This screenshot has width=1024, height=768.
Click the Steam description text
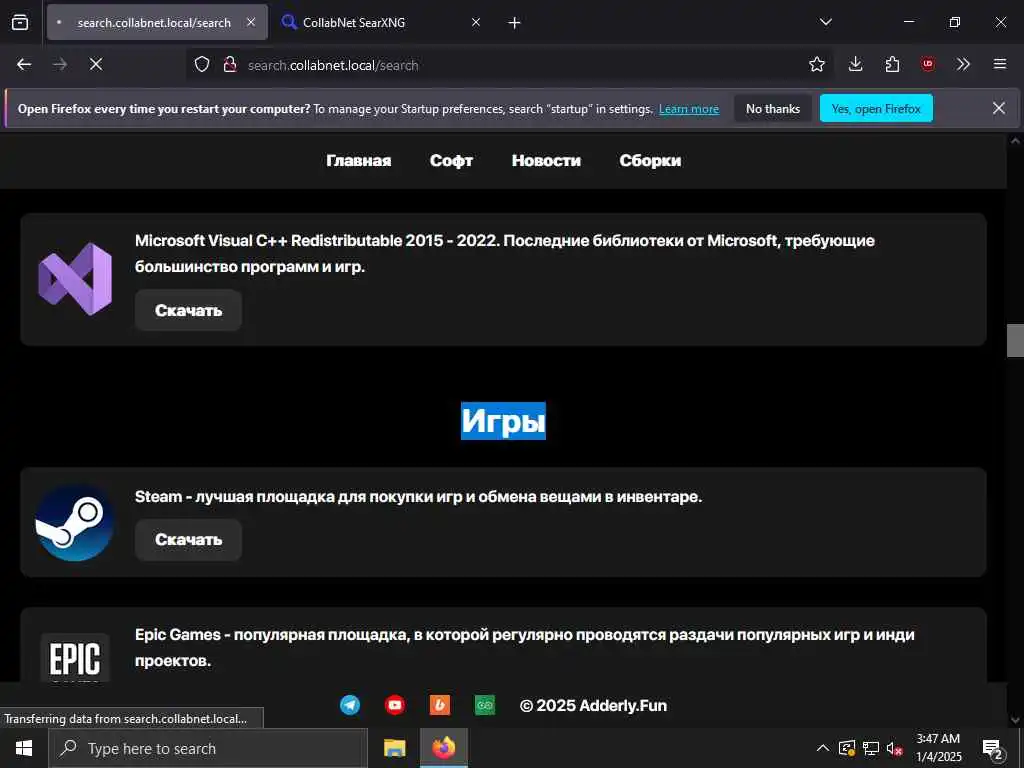click(419, 496)
